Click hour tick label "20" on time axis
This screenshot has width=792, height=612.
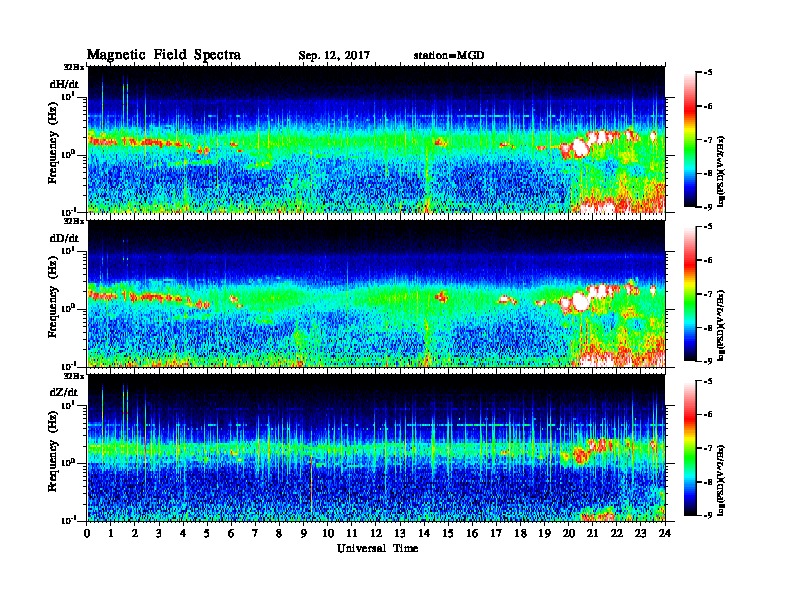(x=568, y=533)
